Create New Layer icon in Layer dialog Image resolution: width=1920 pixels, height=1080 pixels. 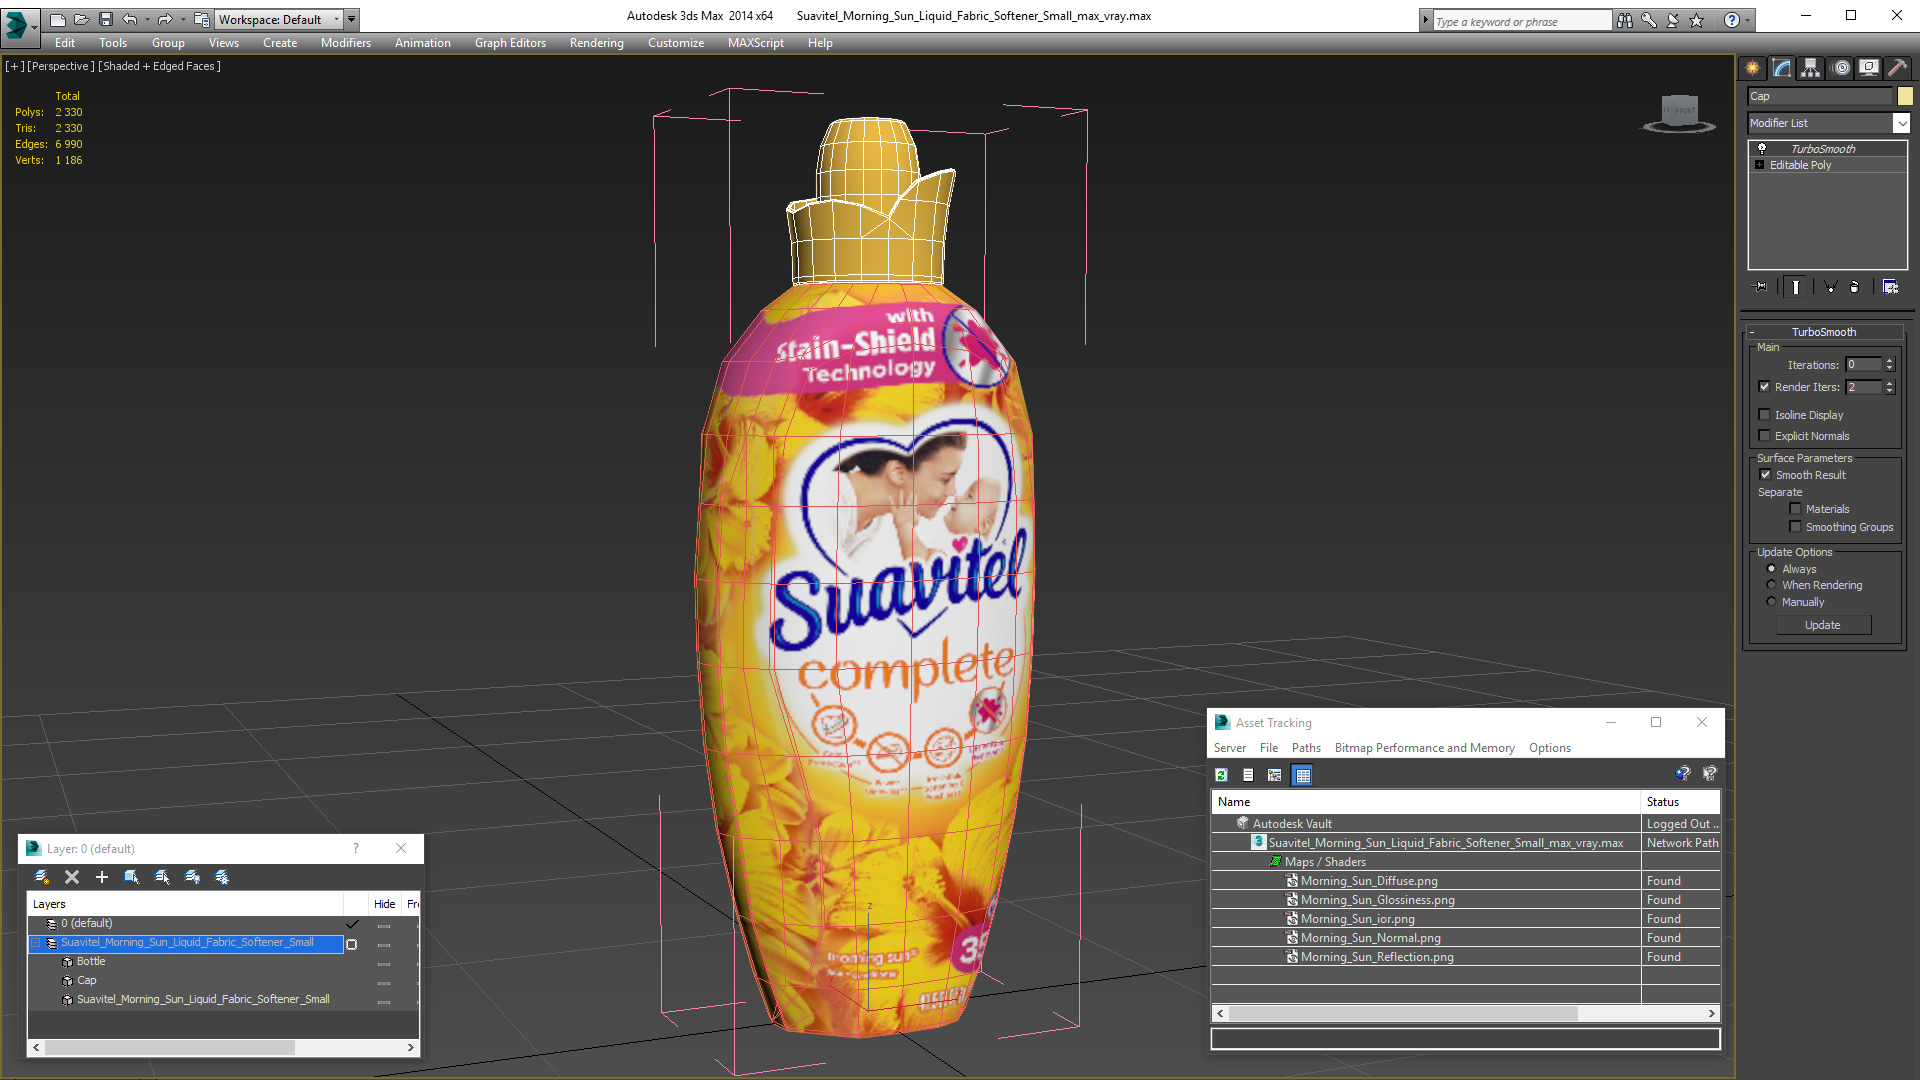tap(42, 877)
